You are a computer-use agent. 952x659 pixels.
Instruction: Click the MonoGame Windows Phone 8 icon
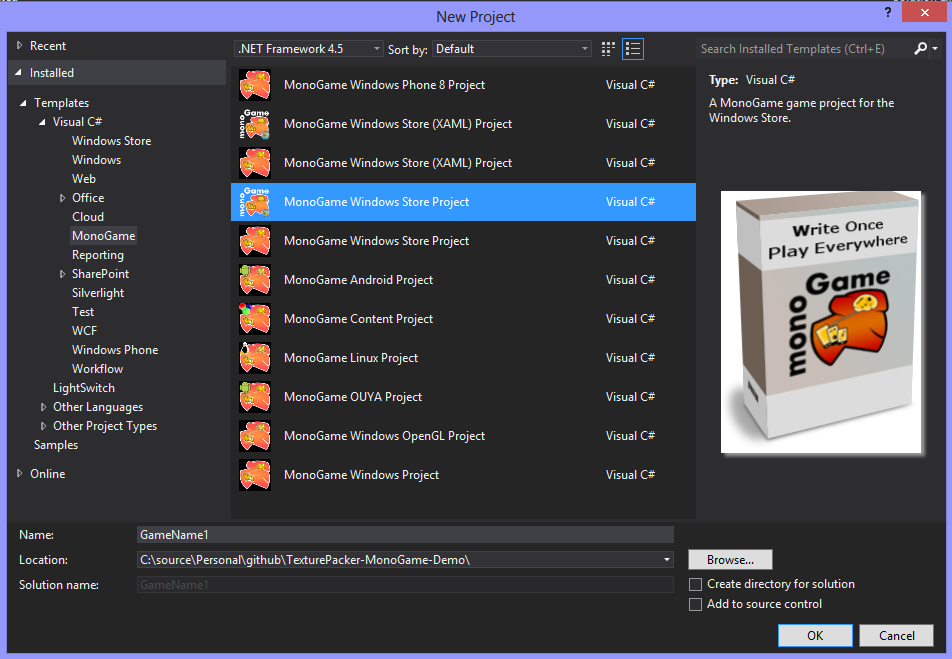tap(255, 85)
